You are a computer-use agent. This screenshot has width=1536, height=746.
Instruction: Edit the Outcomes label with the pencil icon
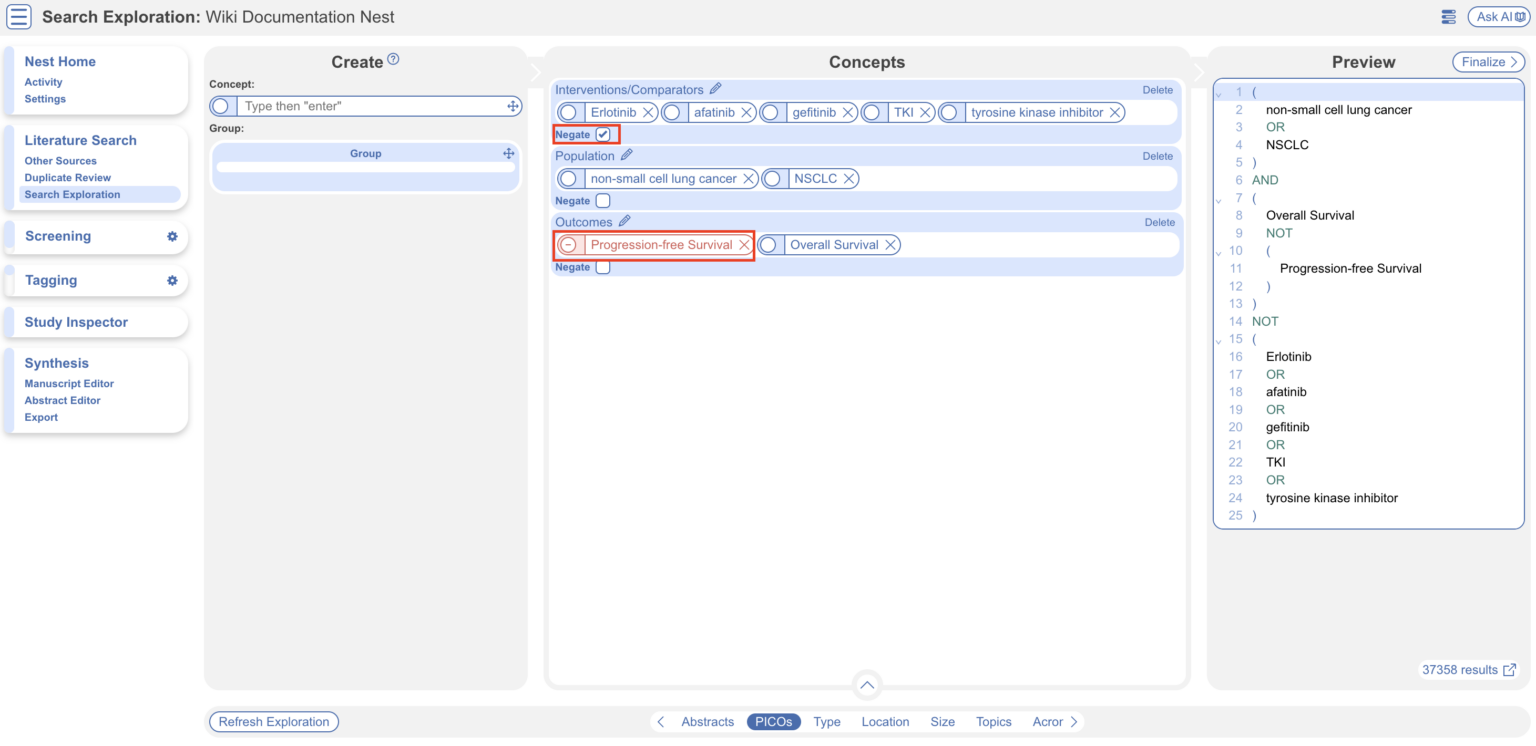coord(625,221)
